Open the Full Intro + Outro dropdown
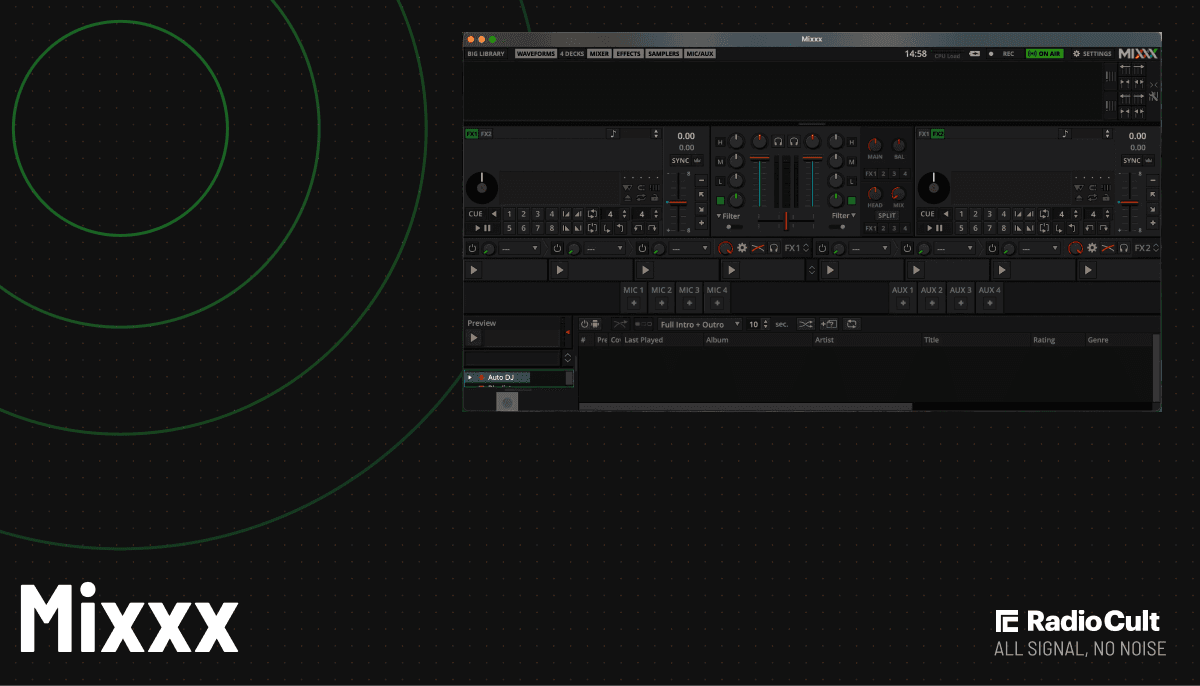 (701, 324)
